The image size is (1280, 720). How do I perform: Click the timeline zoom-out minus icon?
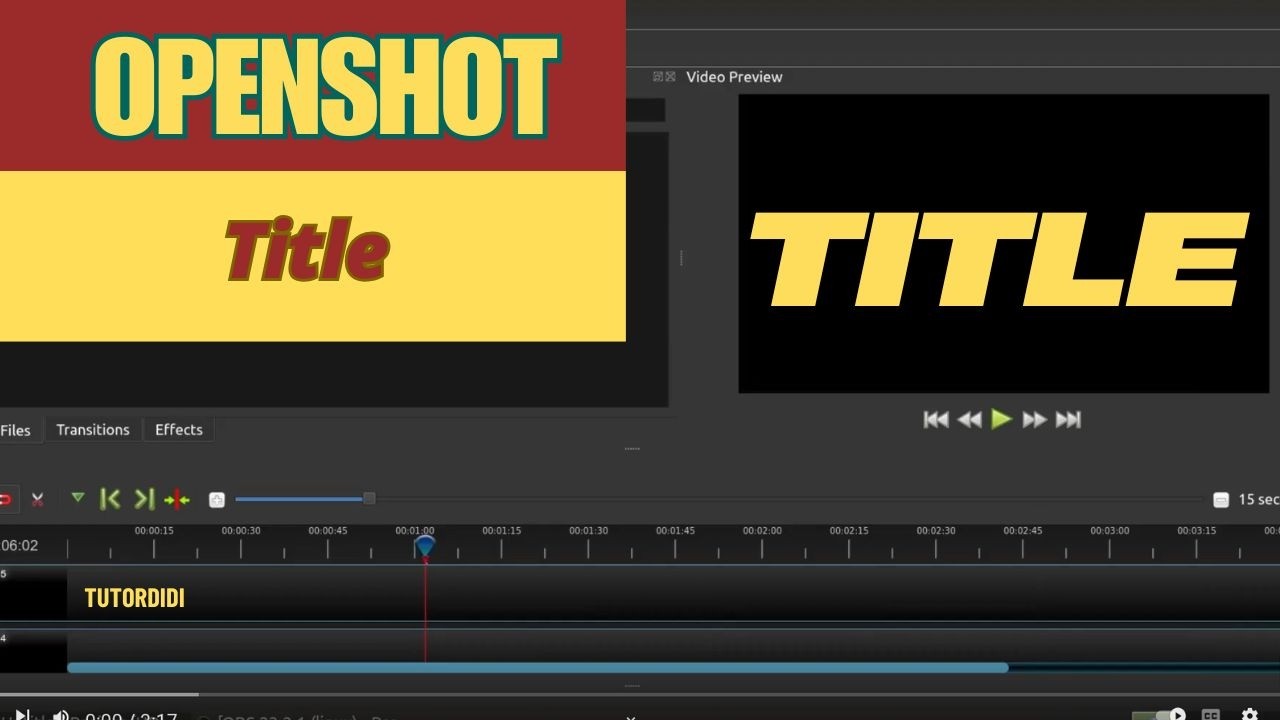[x=1220, y=499]
